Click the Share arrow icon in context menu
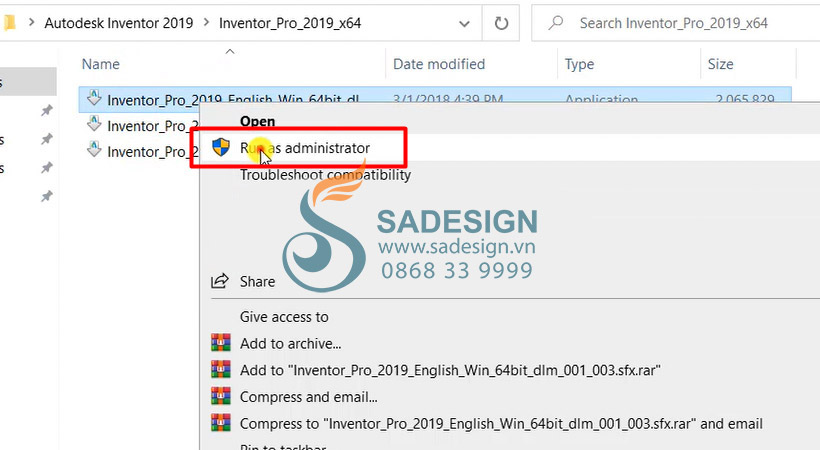 [220, 281]
